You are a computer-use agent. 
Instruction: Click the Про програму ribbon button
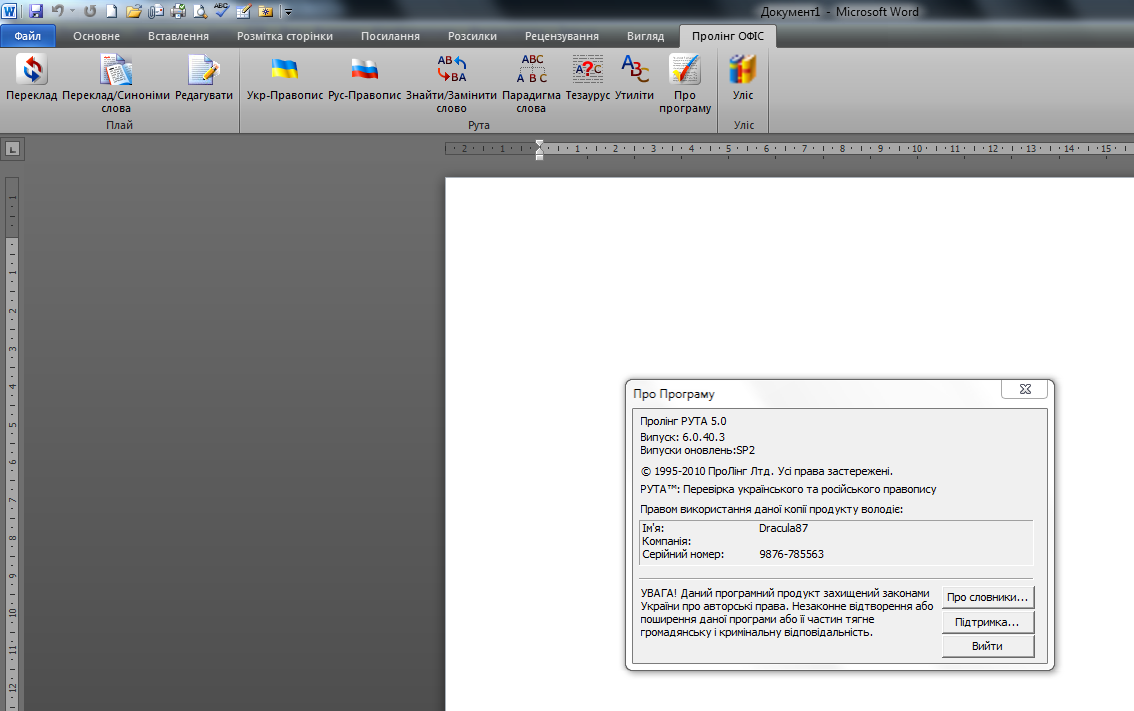[x=685, y=83]
